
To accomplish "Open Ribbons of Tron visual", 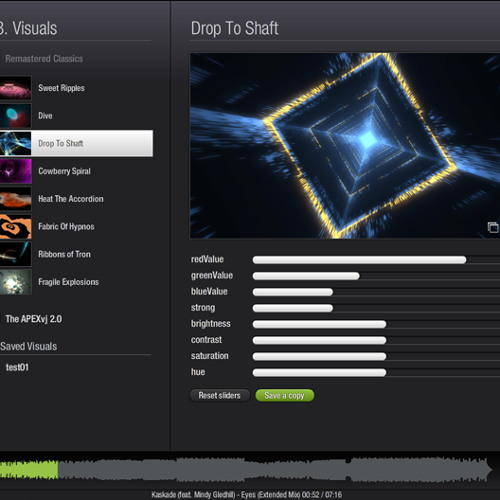I will pos(64,254).
